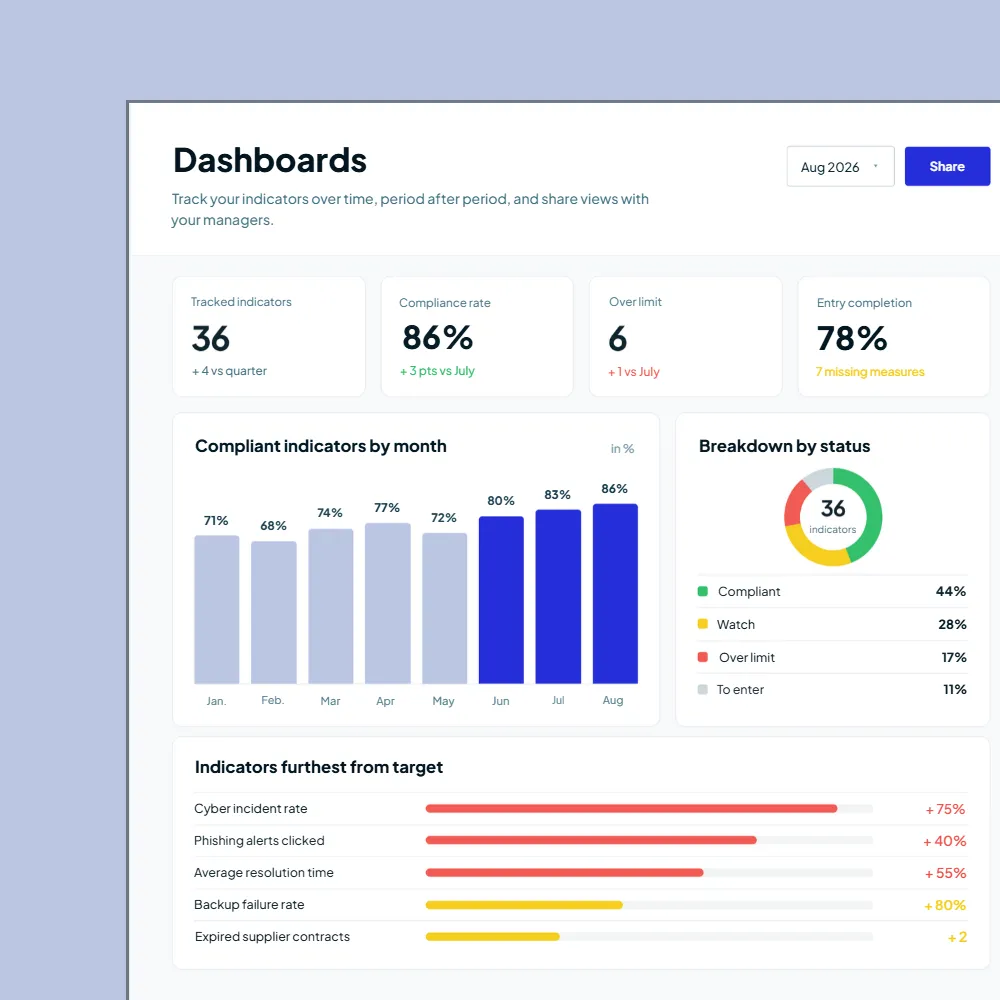Click the Mar bar showing 74%

(330, 606)
